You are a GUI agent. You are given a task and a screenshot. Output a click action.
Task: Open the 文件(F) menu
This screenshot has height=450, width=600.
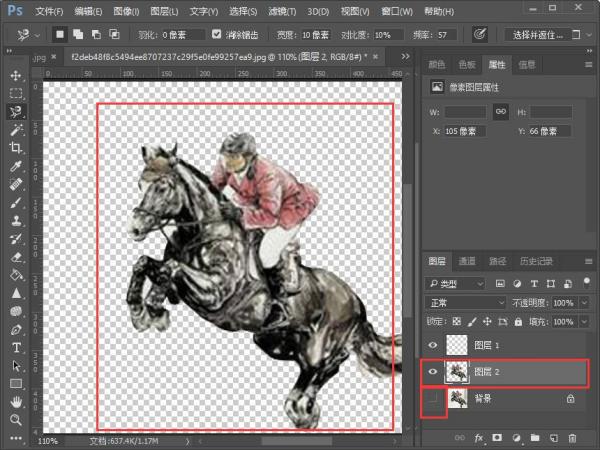click(x=49, y=11)
